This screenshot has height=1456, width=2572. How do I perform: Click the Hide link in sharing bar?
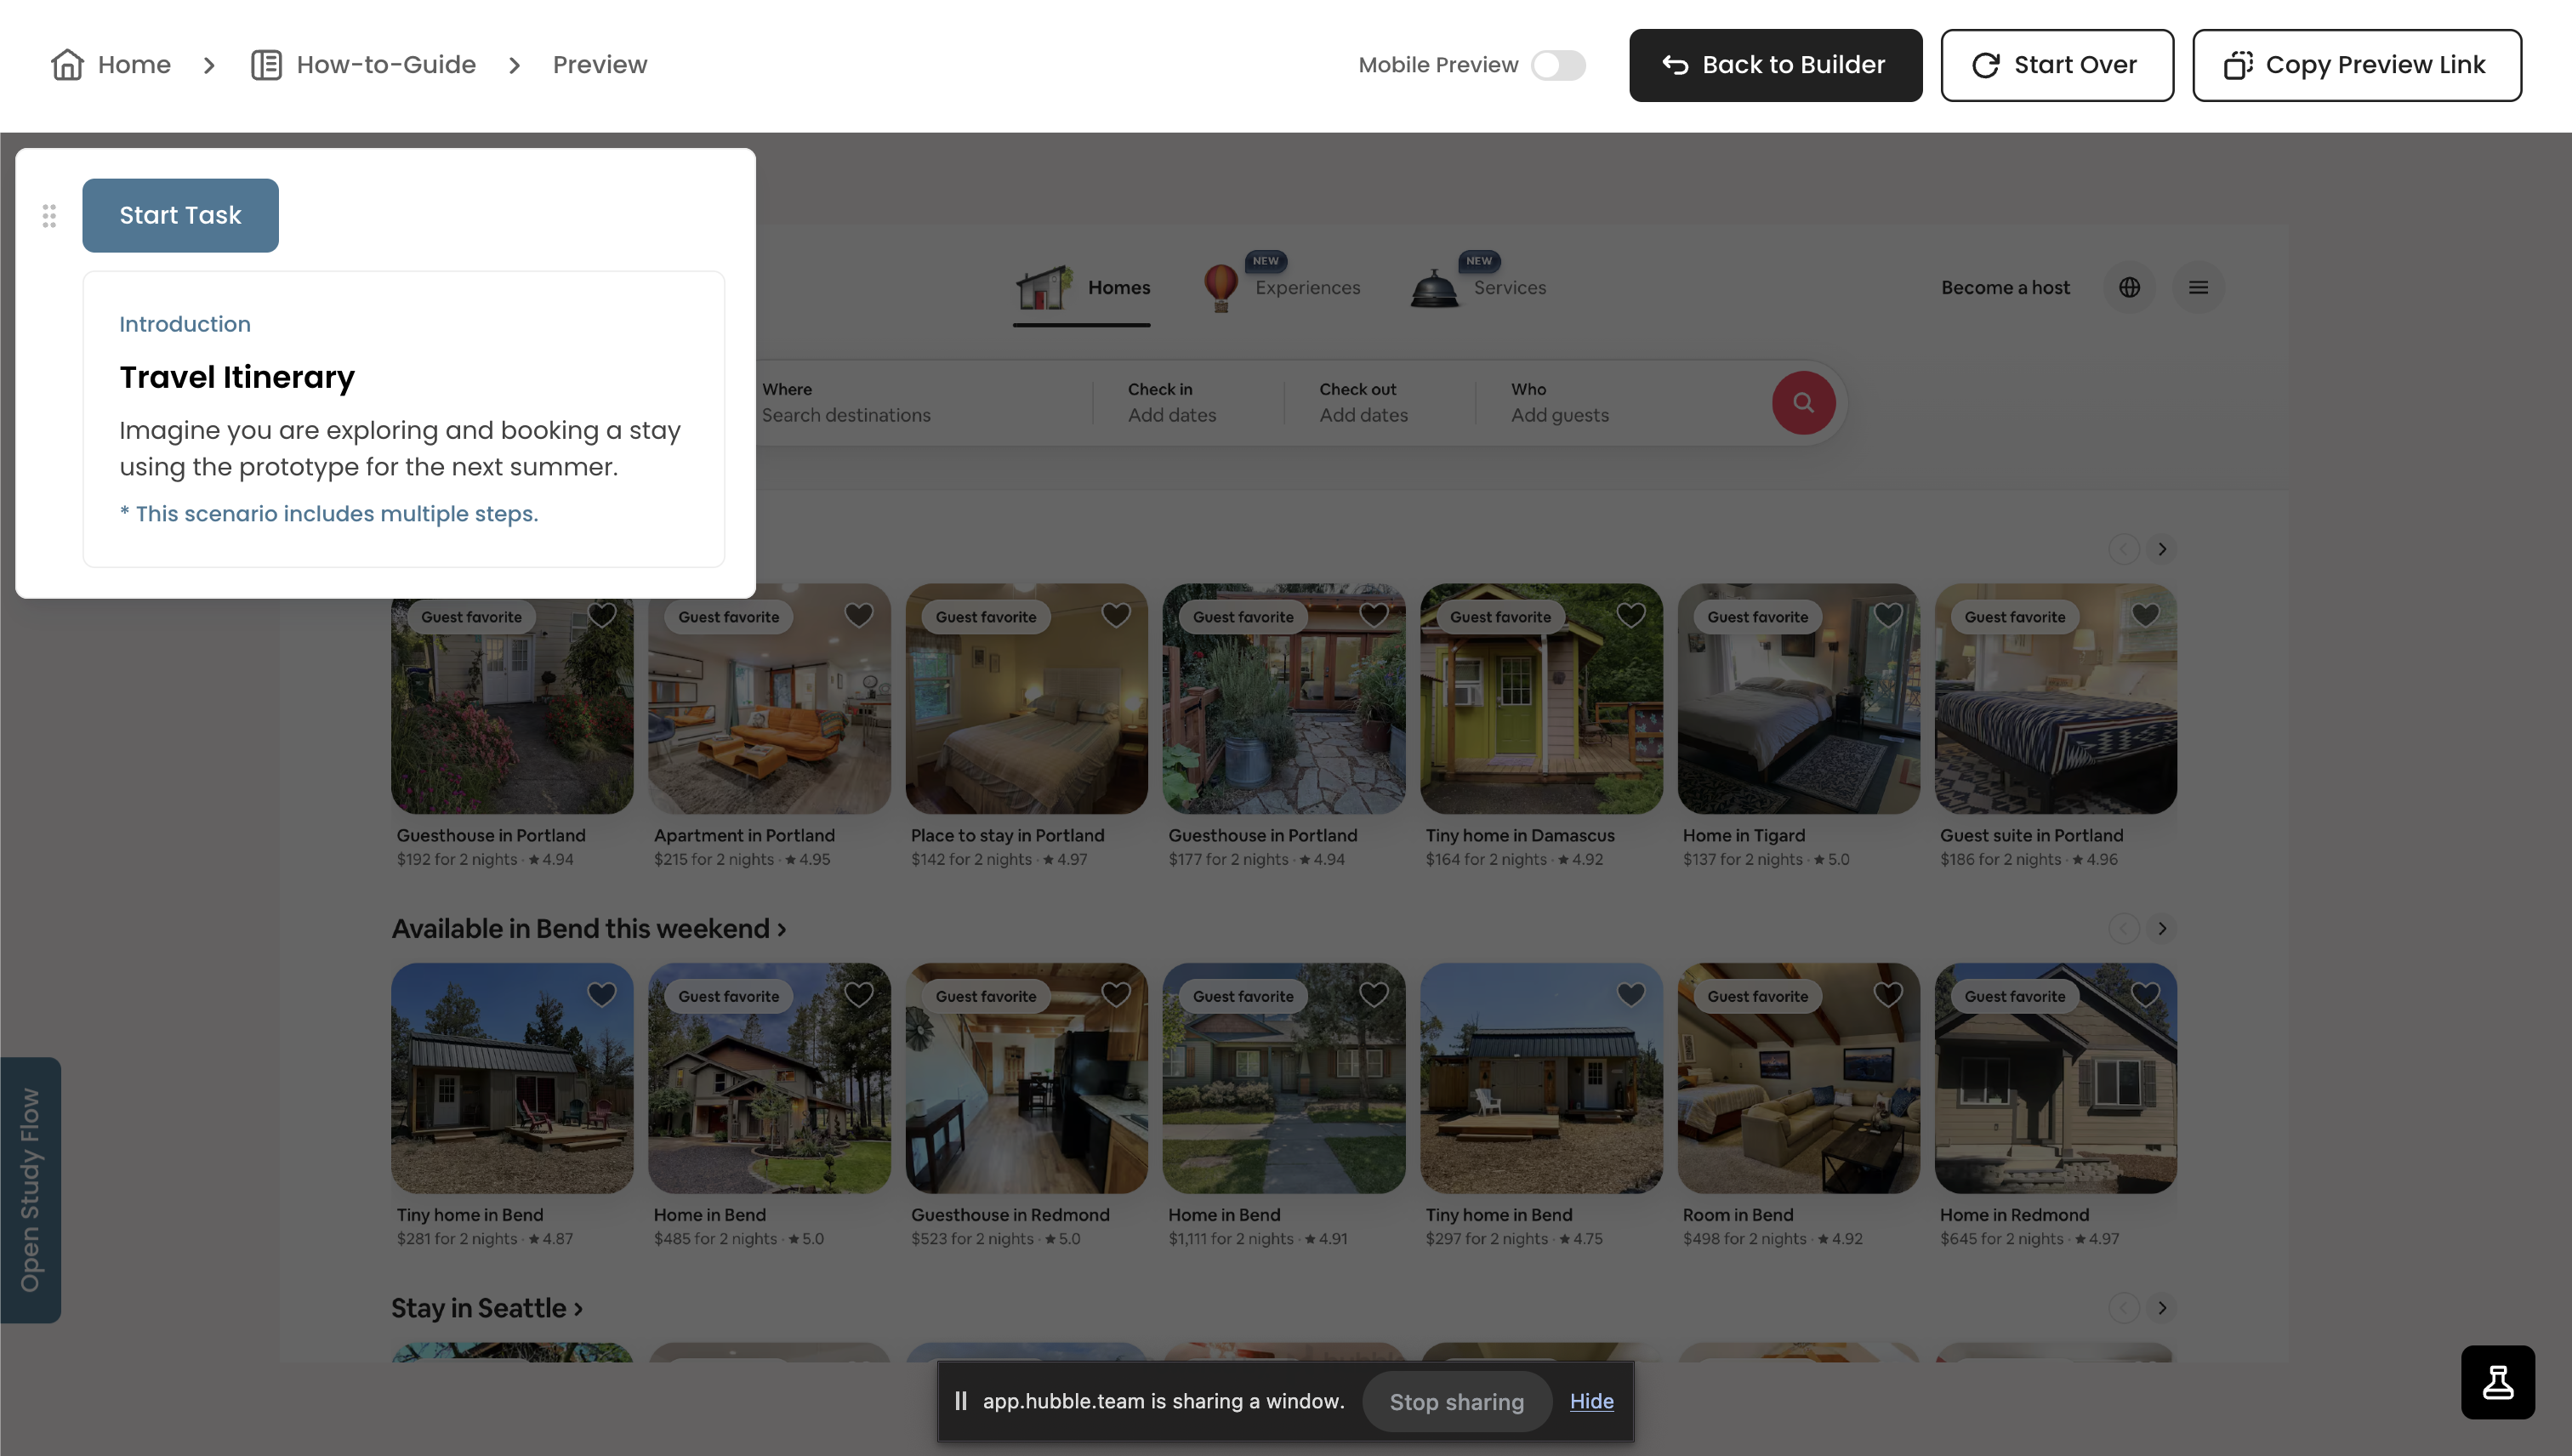pyautogui.click(x=1591, y=1401)
